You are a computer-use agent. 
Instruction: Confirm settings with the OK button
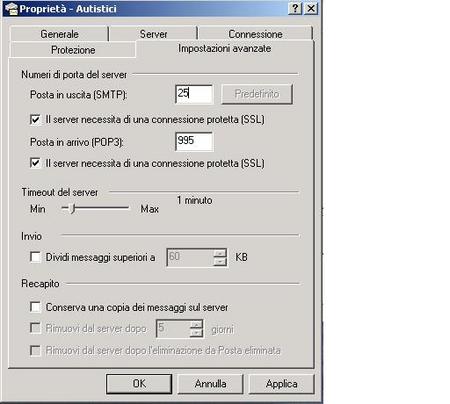pos(139,384)
